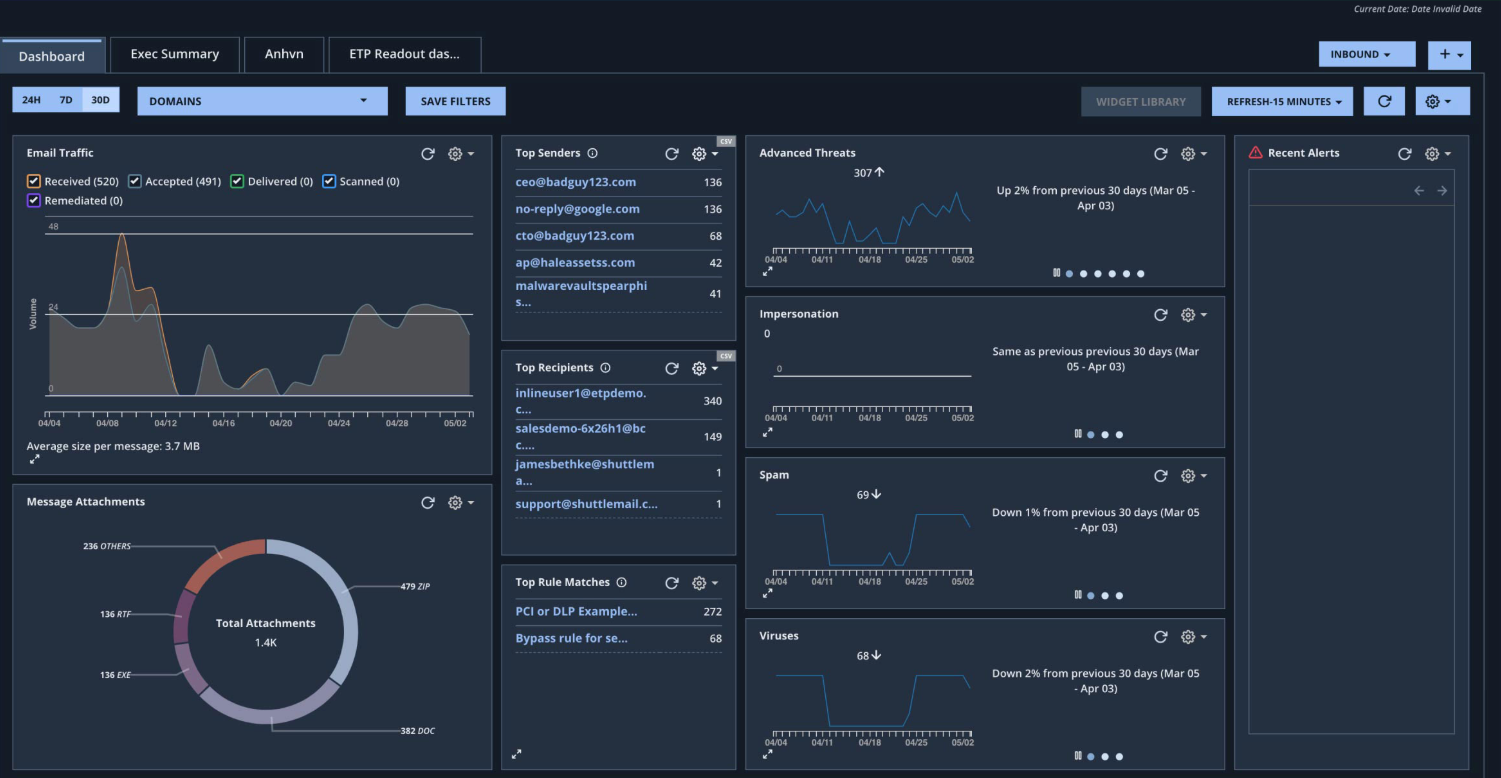
Task: Open the Anhvn dashboard tab
Action: coord(283,54)
